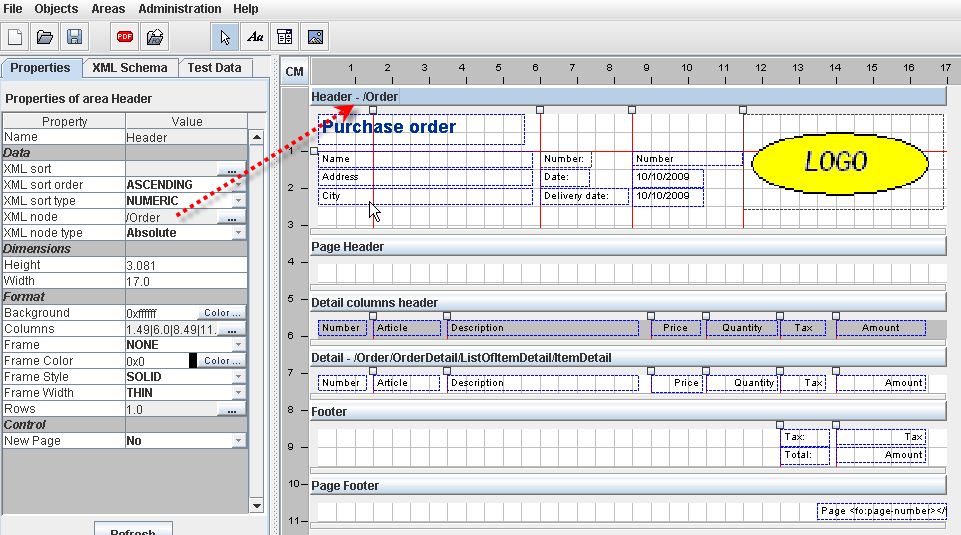The height and width of the screenshot is (535, 961).
Task: Select the Purchase order title field
Action: point(422,129)
